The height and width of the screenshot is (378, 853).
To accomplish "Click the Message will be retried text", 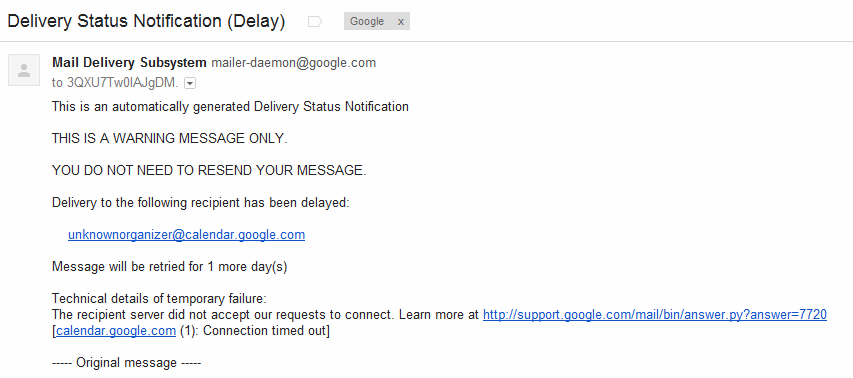I will 170,267.
